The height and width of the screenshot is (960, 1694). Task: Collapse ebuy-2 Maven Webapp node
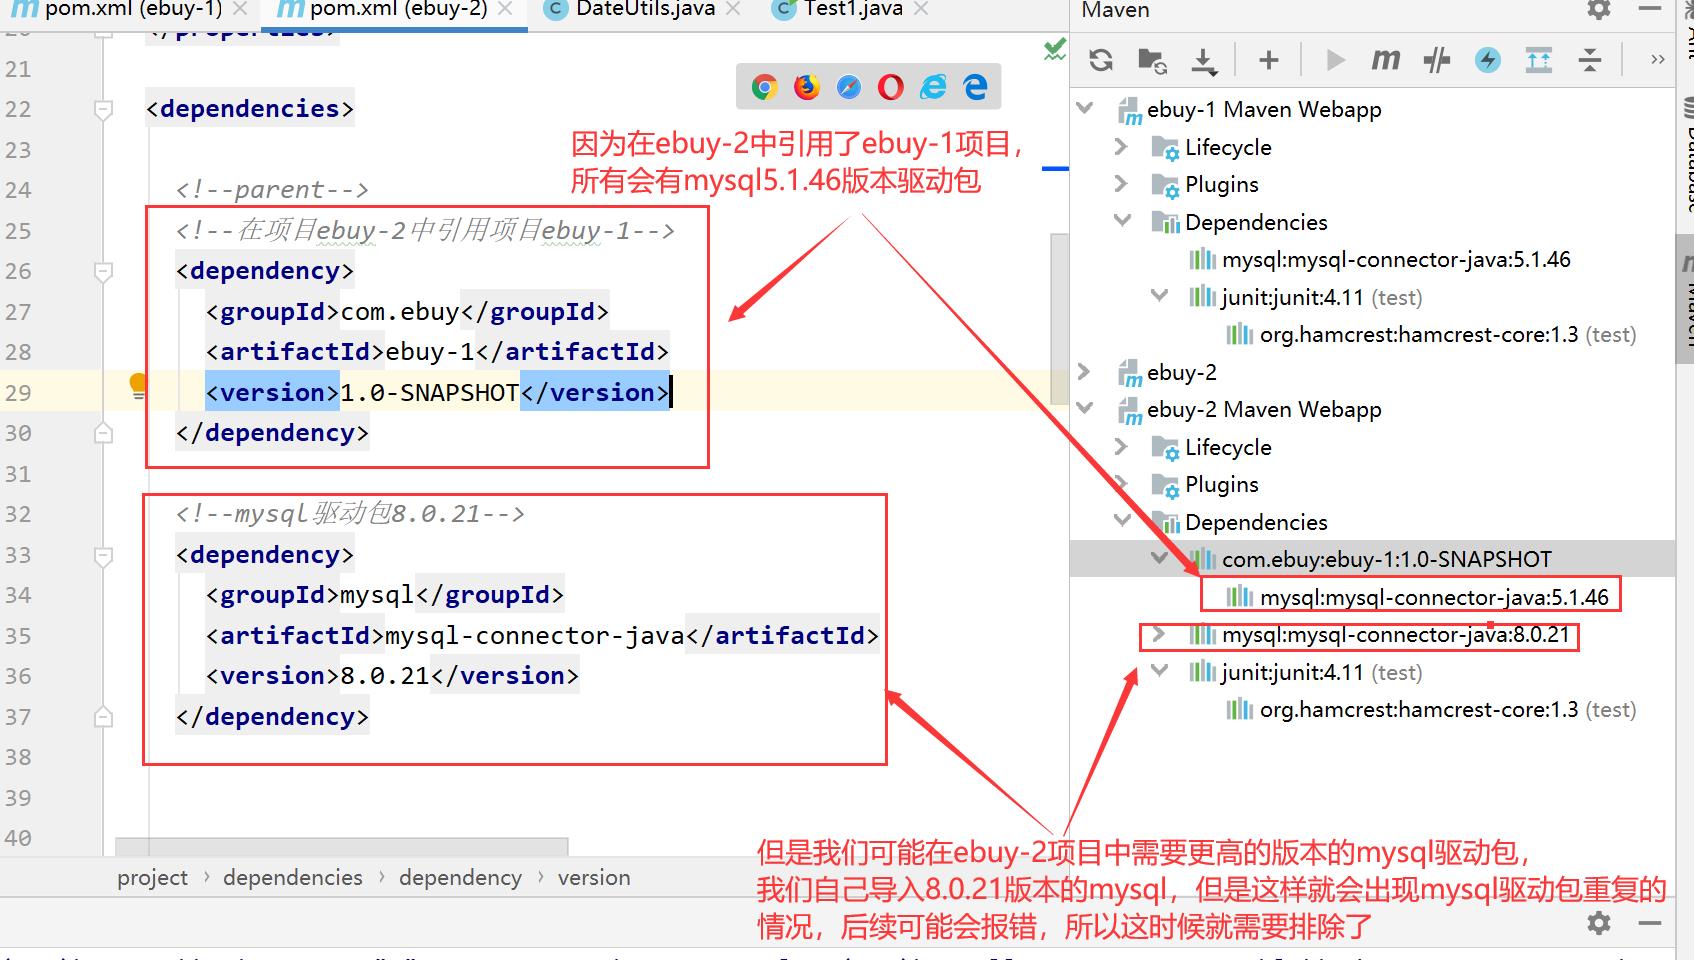click(x=1085, y=408)
